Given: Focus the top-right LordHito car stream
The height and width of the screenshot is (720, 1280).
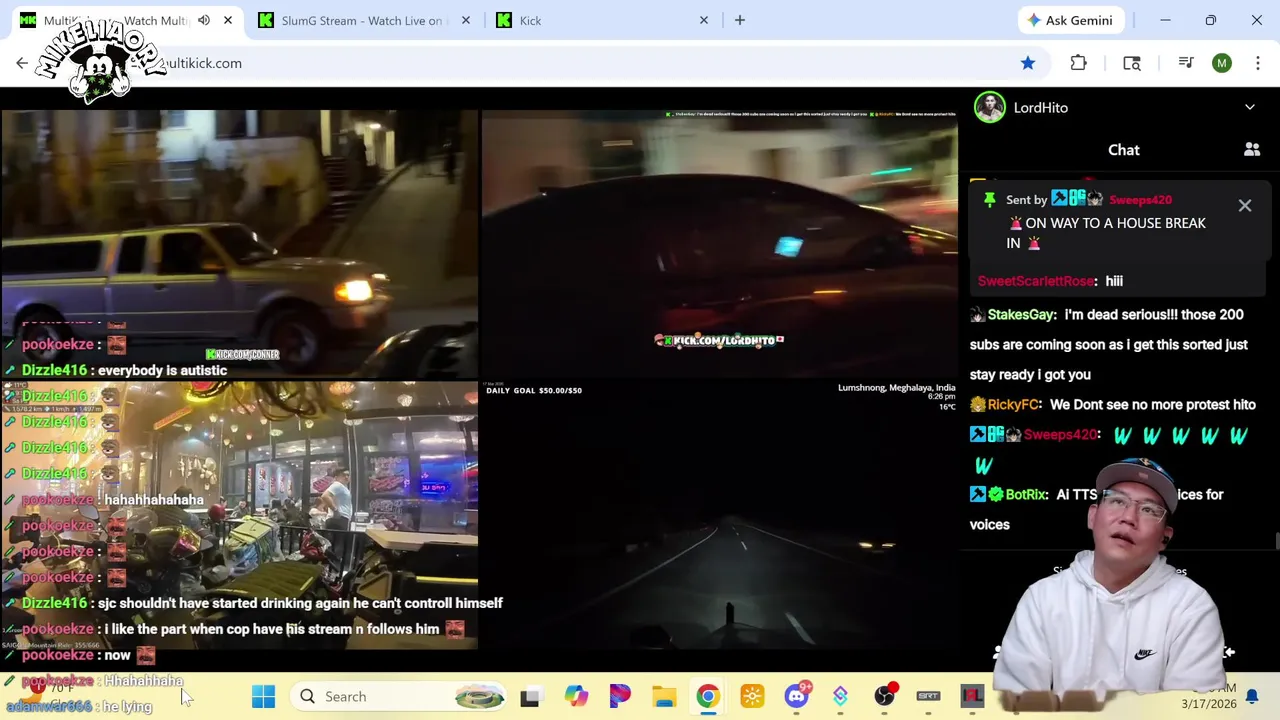Looking at the screenshot, I should point(719,243).
